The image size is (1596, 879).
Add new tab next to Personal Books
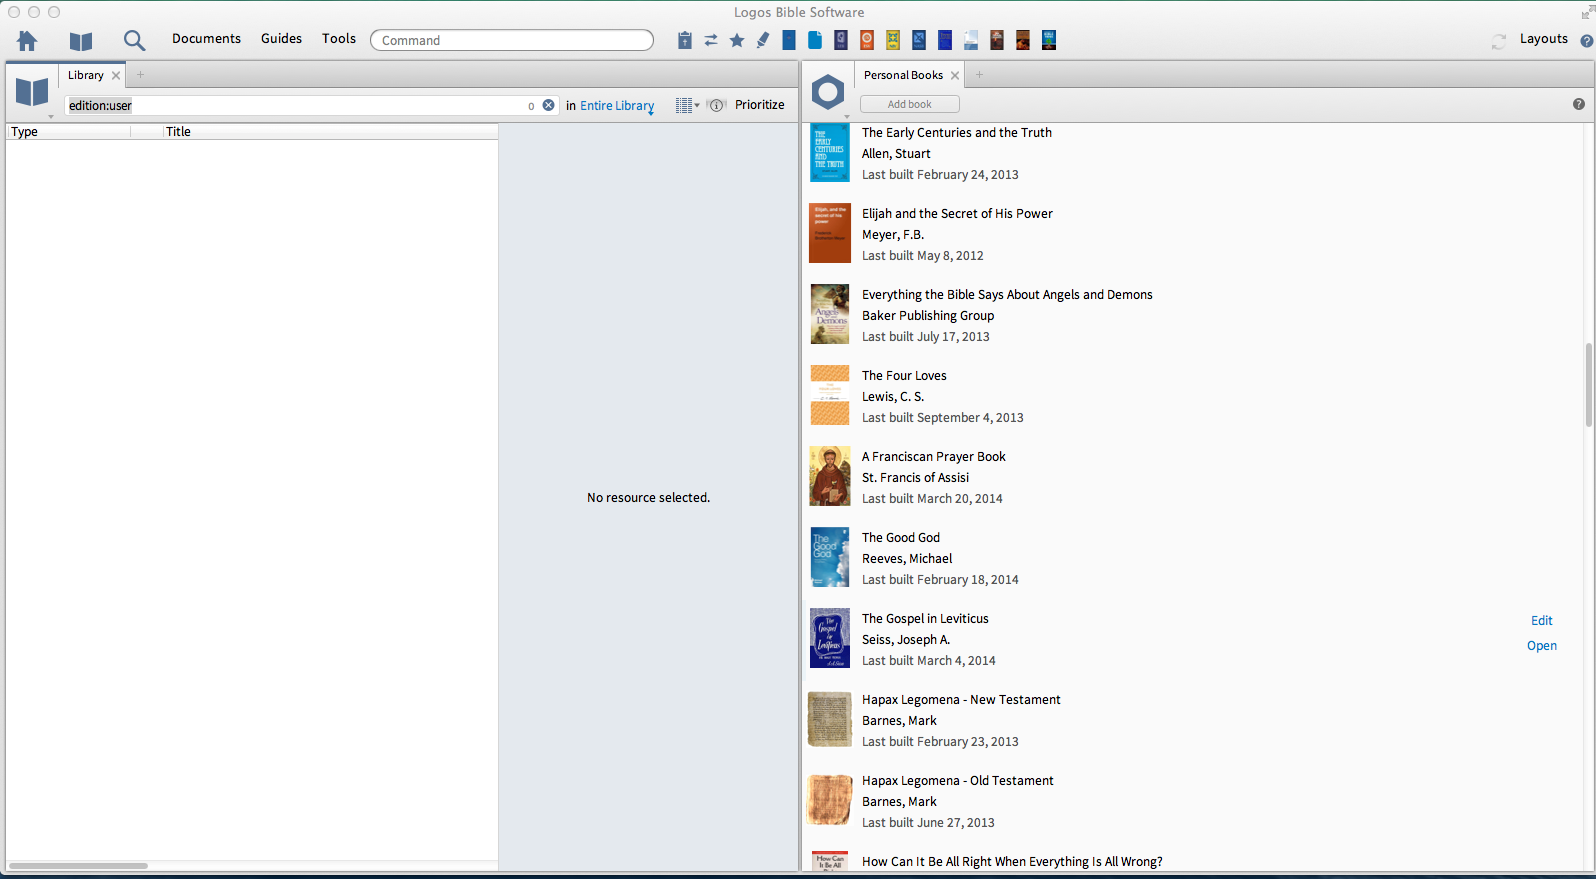coord(979,75)
